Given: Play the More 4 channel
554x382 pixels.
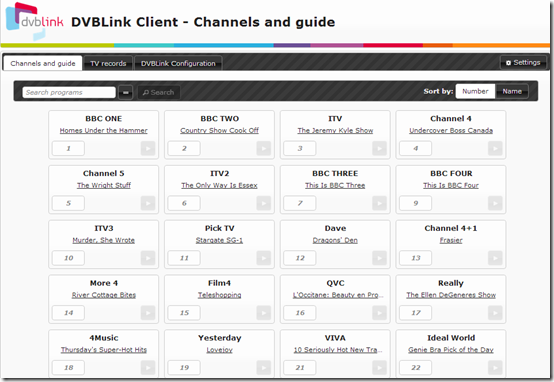Looking at the screenshot, I should 148,312.
